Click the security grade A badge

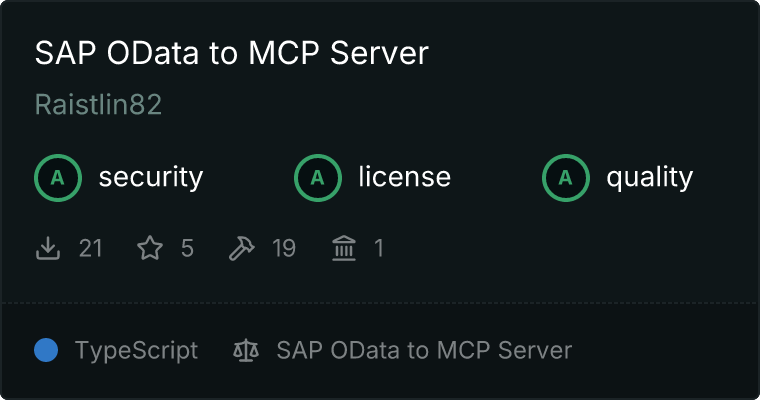click(58, 178)
